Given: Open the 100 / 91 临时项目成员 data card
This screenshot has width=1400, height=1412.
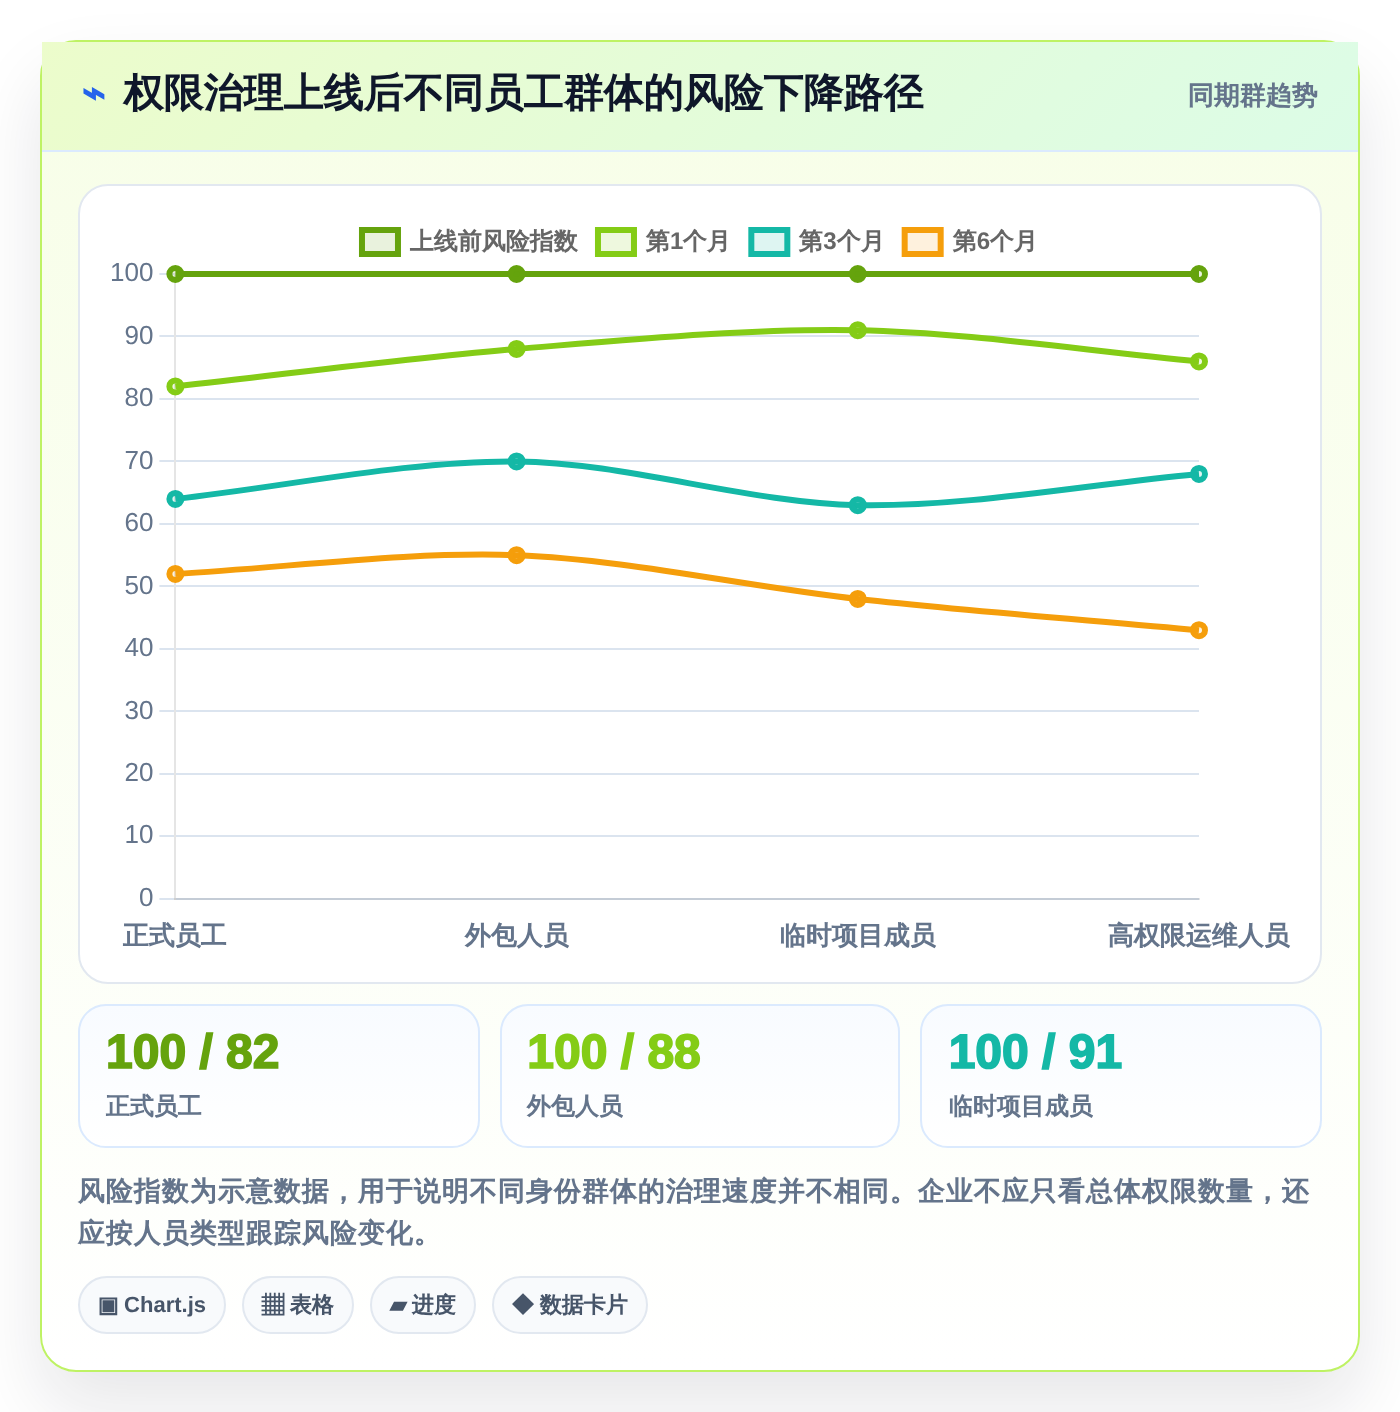Looking at the screenshot, I should (x=1121, y=1076).
